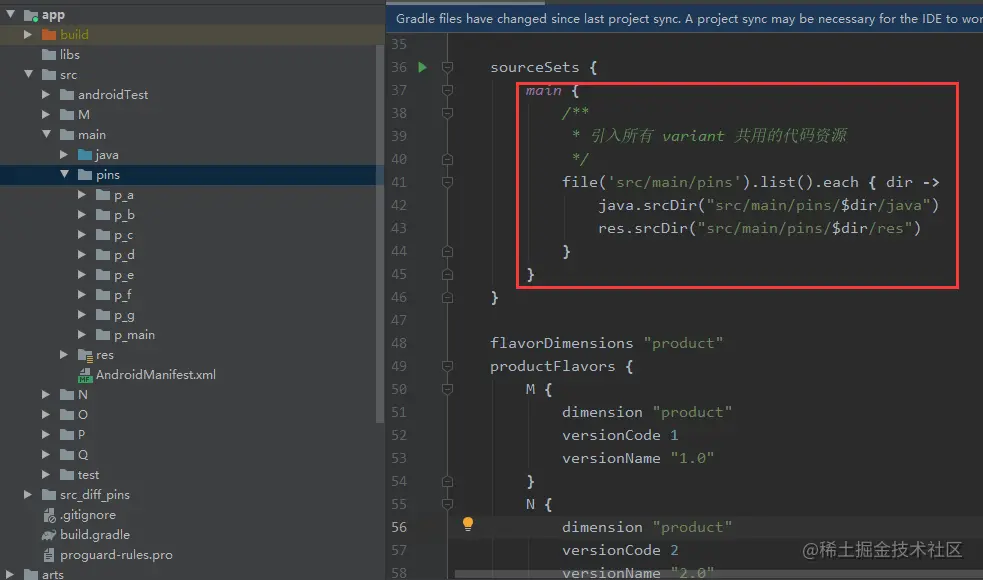Viewport: 983px width, 580px height.
Task: Expand the p_a folder node
Action: [x=81, y=195]
